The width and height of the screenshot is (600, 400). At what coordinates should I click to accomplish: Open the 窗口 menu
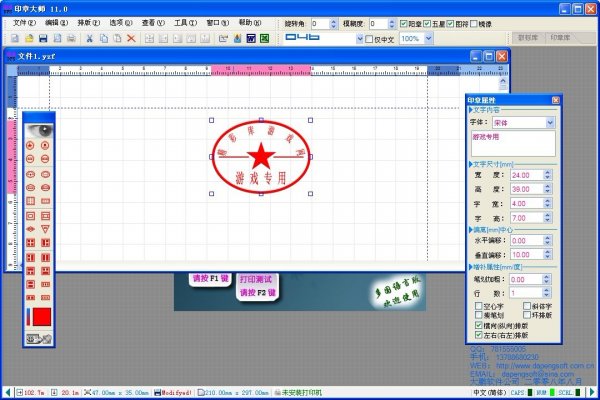[217, 23]
